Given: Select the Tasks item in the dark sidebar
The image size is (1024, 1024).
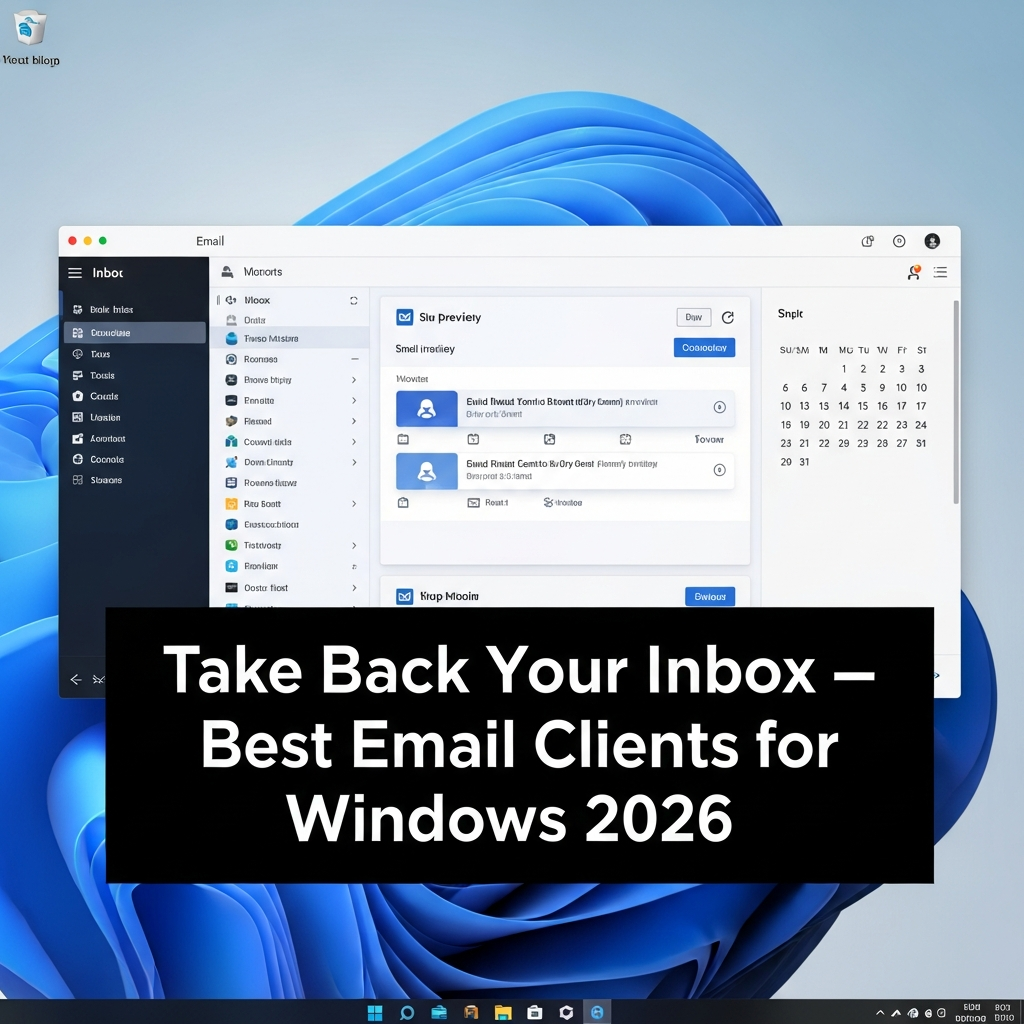Looking at the screenshot, I should click(103, 354).
